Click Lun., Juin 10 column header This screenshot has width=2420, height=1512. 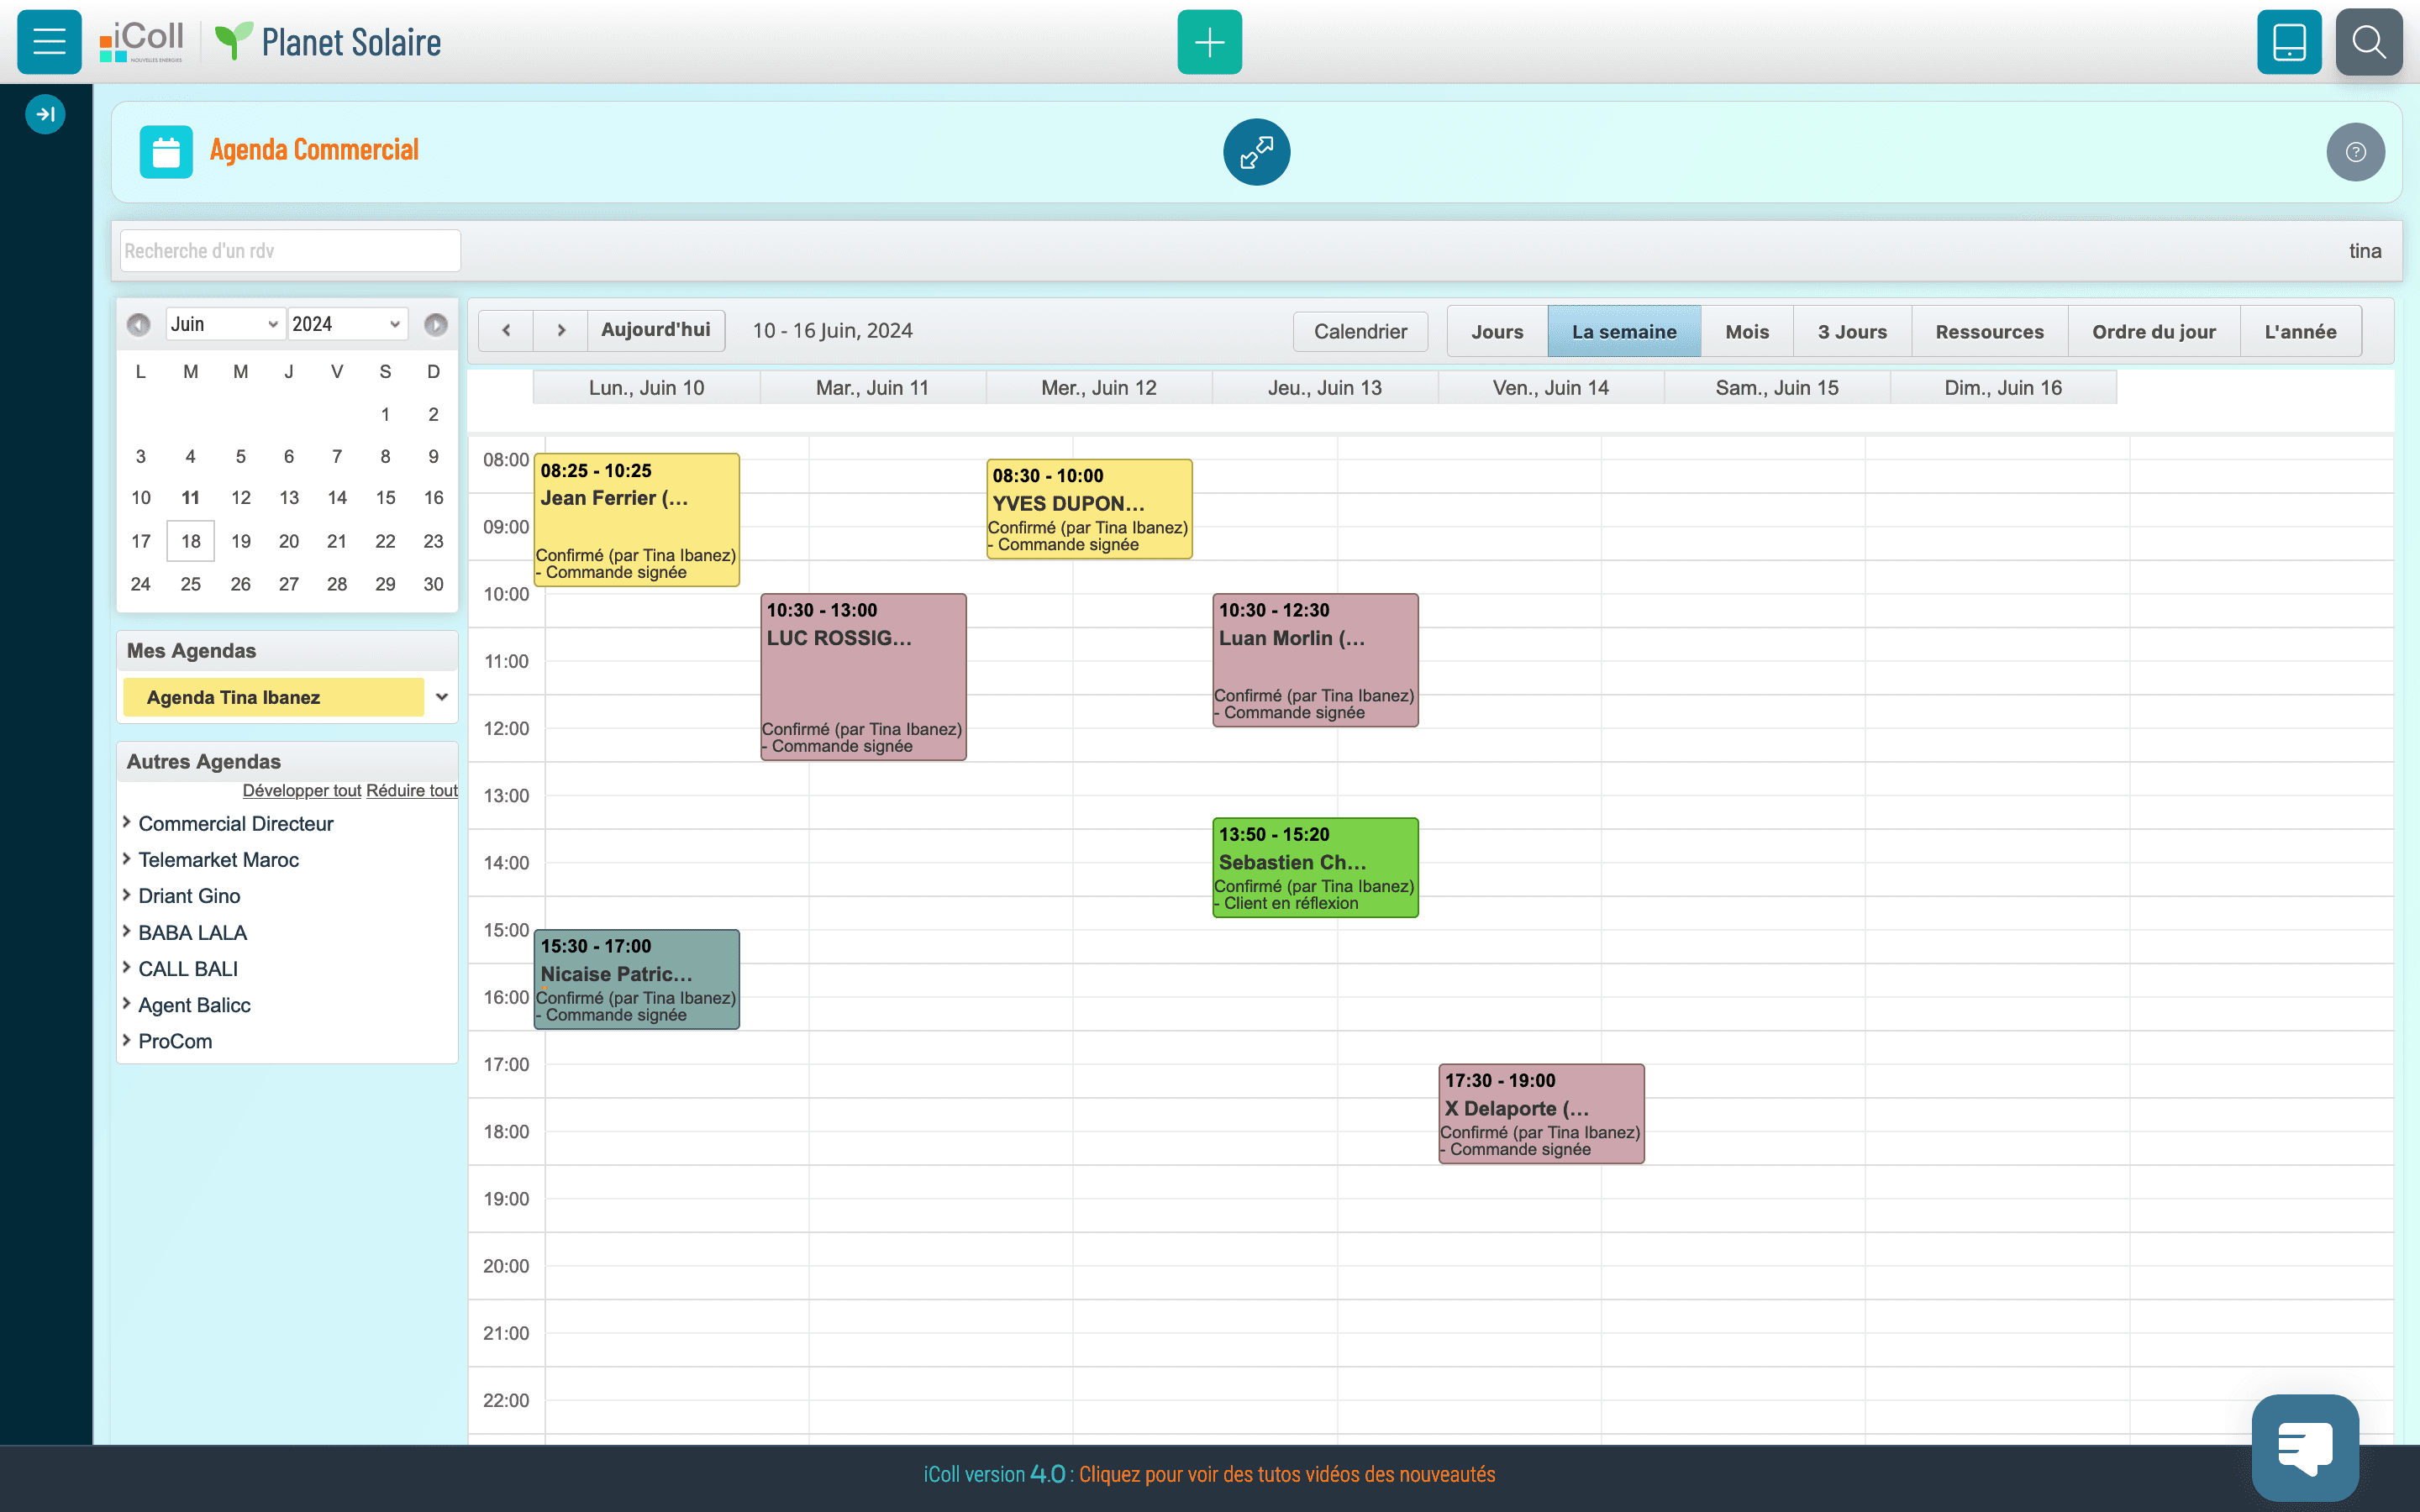tap(646, 388)
